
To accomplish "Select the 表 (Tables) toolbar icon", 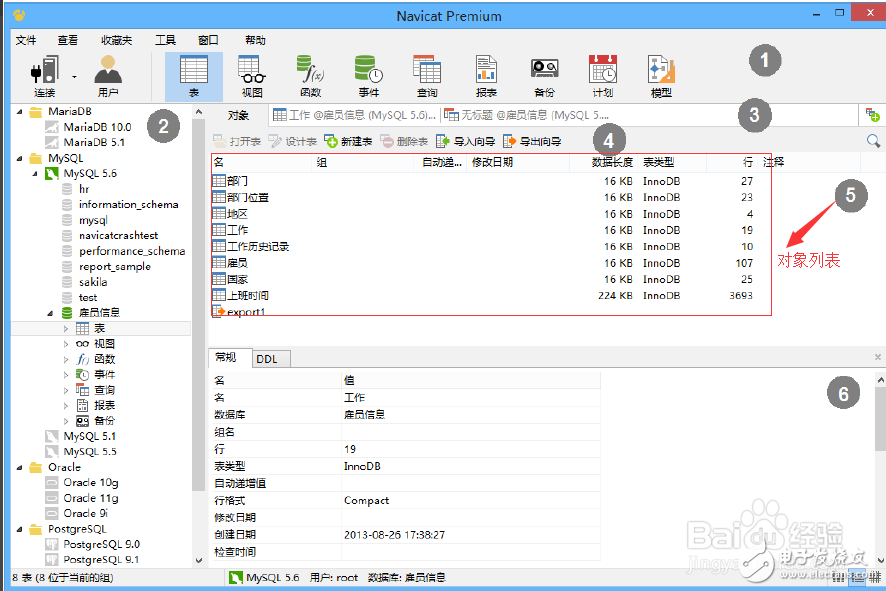I will pos(192,70).
